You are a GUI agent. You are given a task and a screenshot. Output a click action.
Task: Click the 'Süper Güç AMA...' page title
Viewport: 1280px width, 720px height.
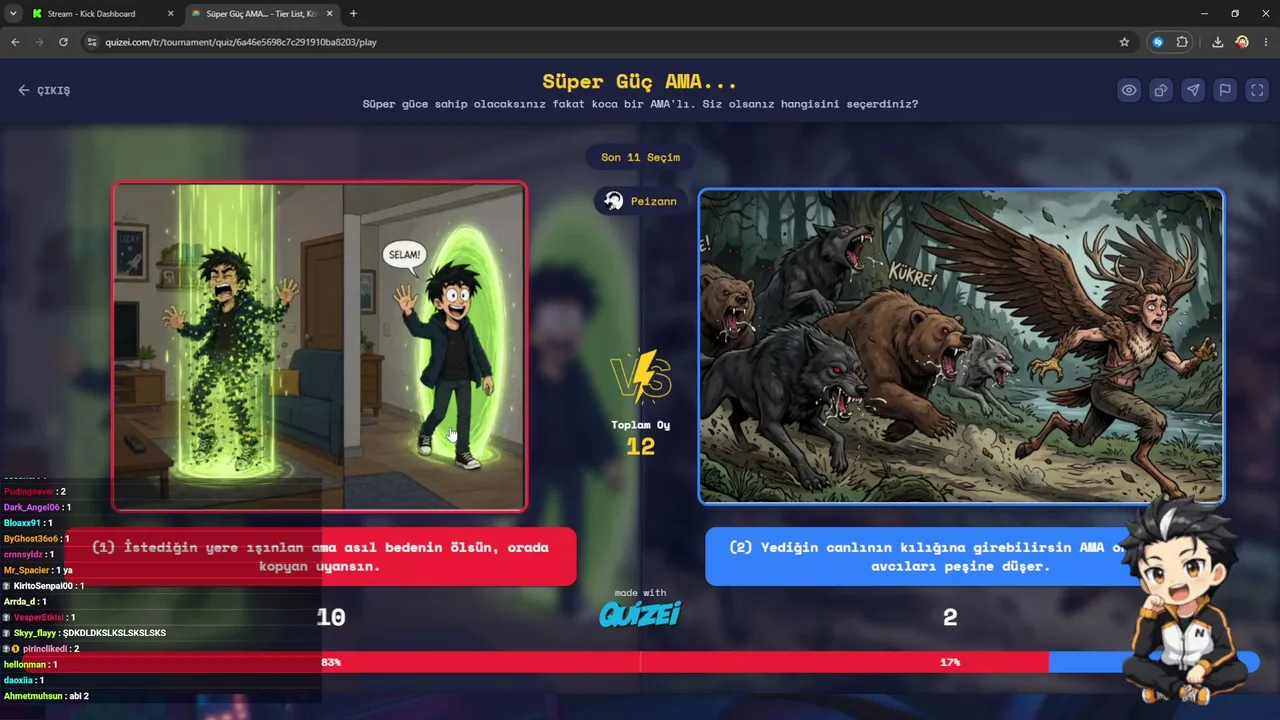click(640, 81)
